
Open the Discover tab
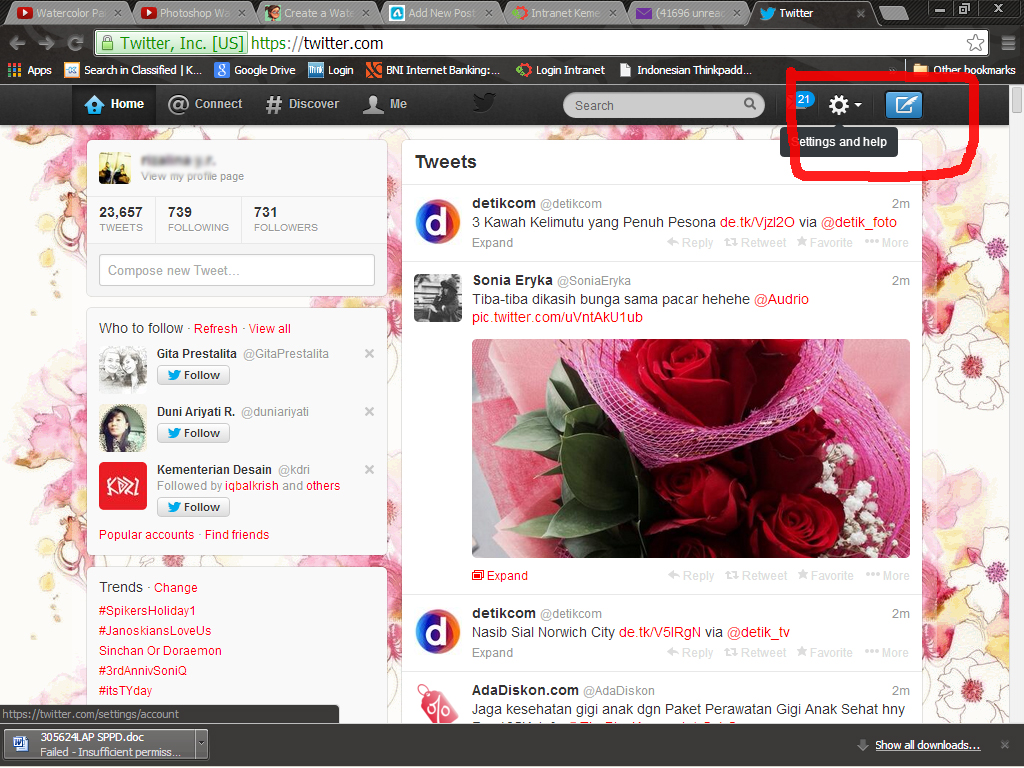click(x=302, y=104)
